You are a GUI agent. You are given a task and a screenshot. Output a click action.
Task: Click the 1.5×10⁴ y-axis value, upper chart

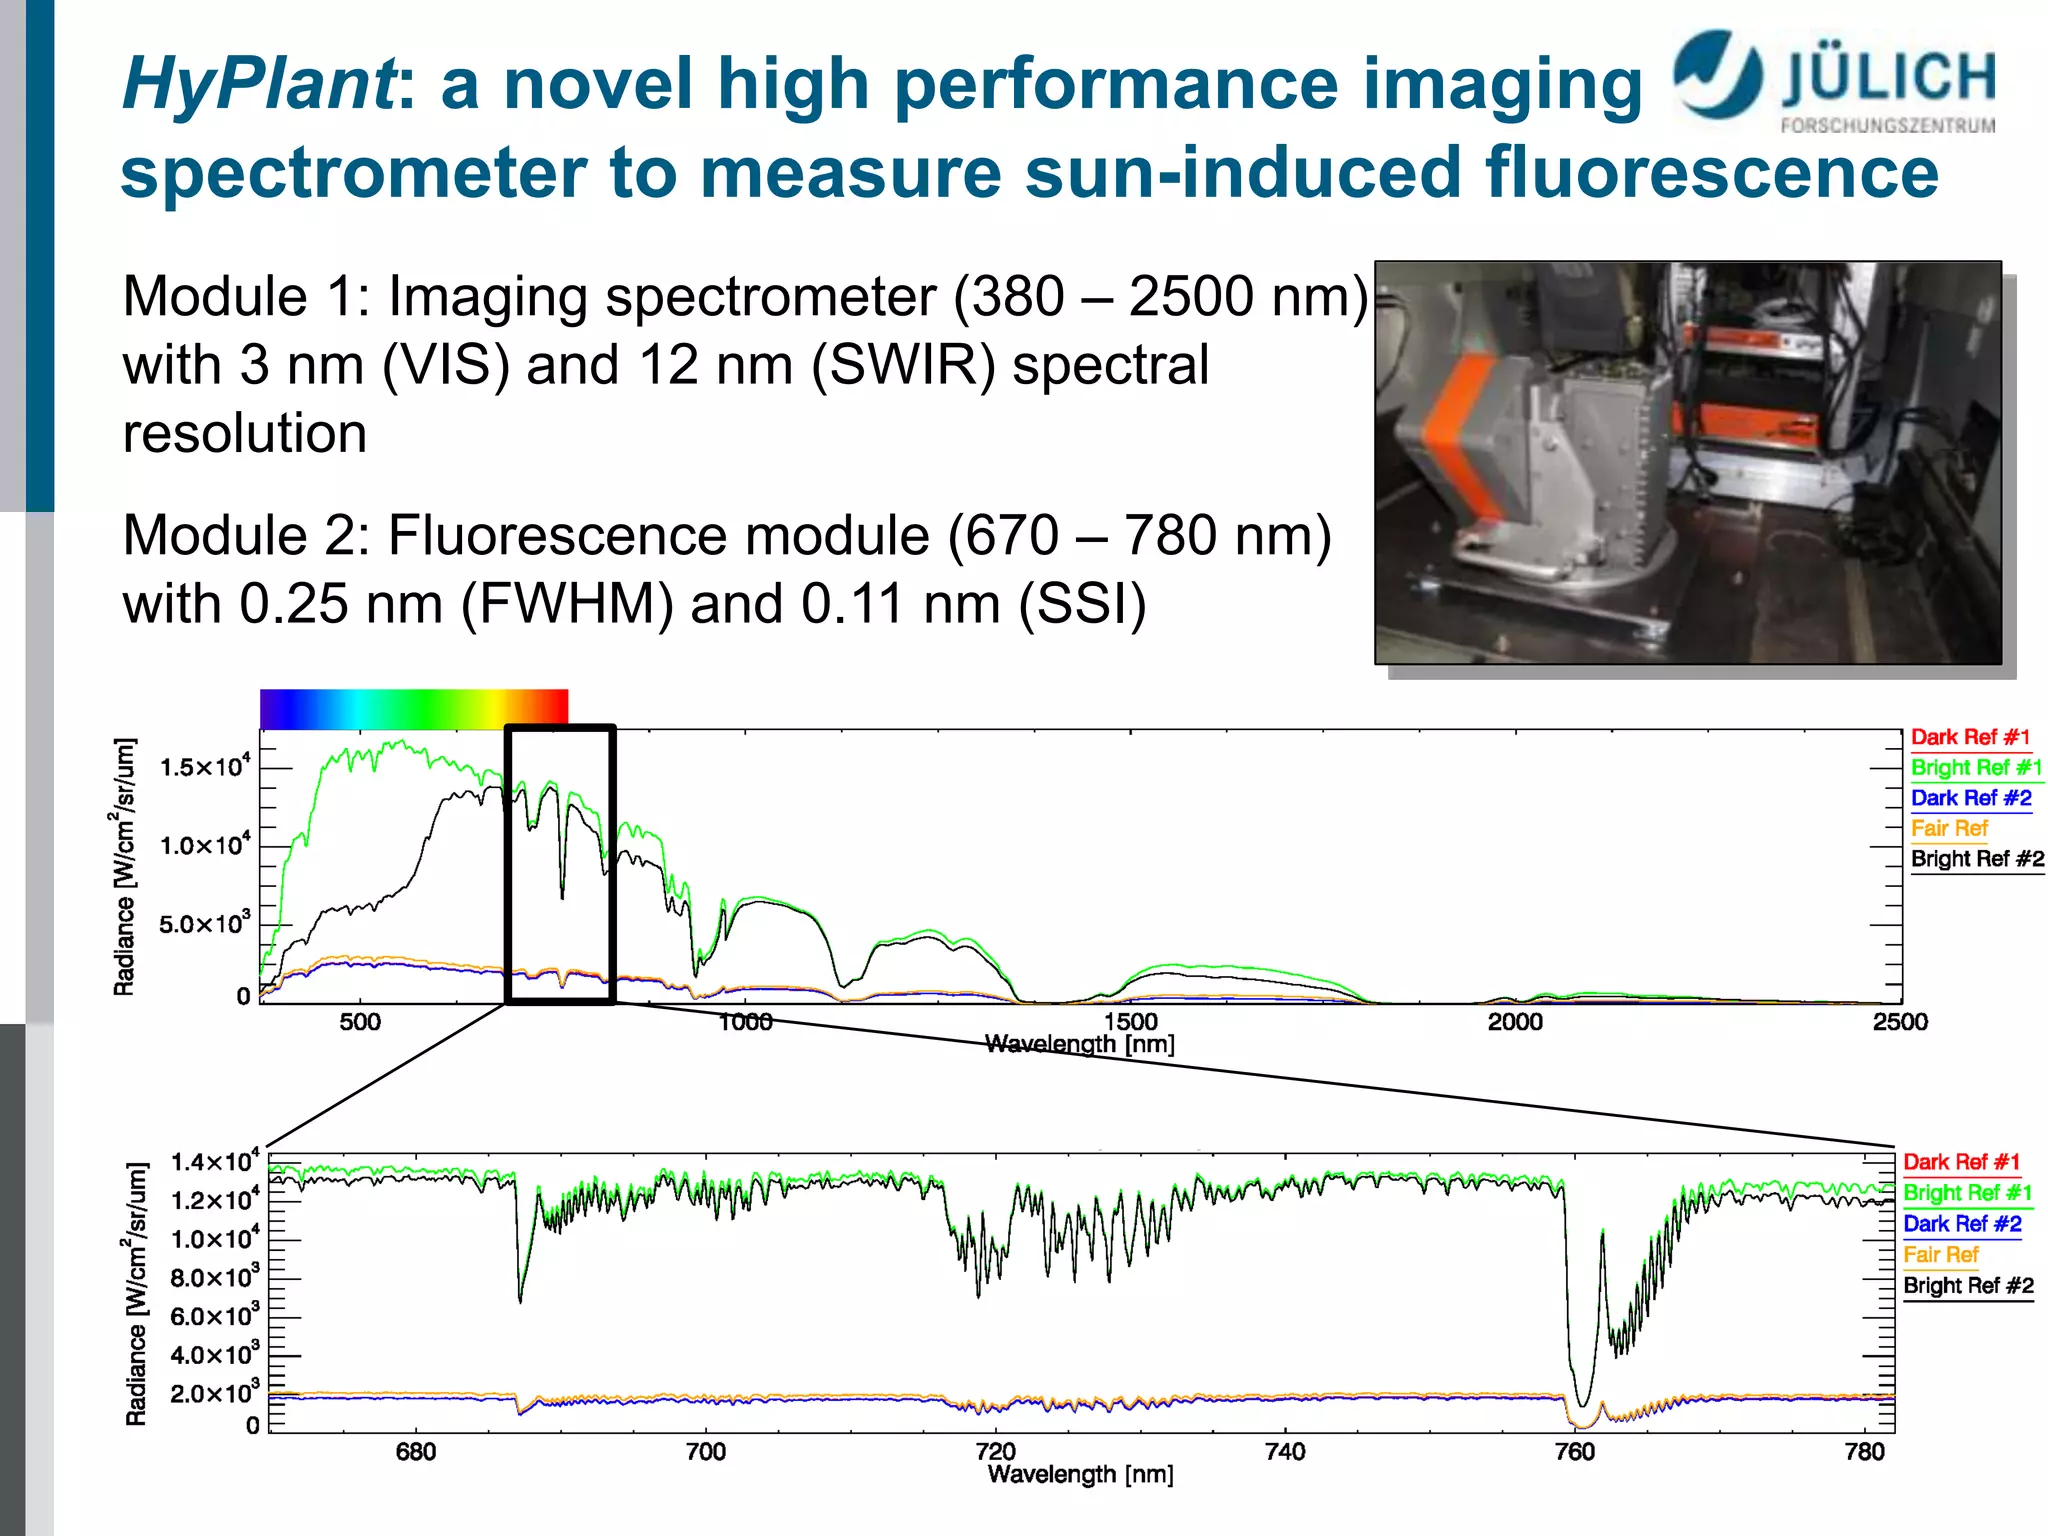pyautogui.click(x=205, y=767)
